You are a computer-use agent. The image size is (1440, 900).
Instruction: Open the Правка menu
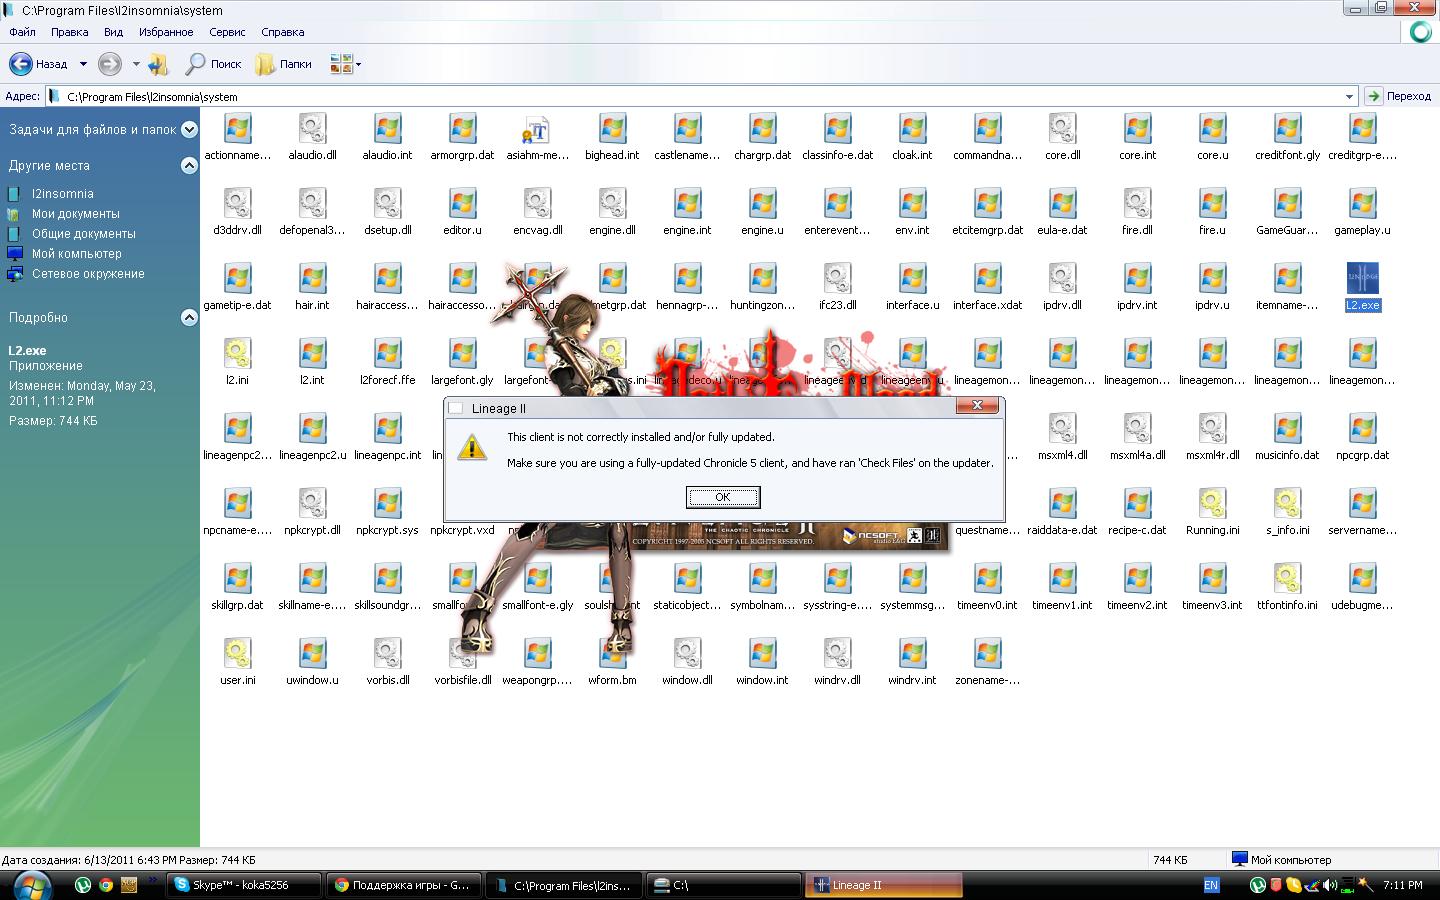(x=70, y=32)
